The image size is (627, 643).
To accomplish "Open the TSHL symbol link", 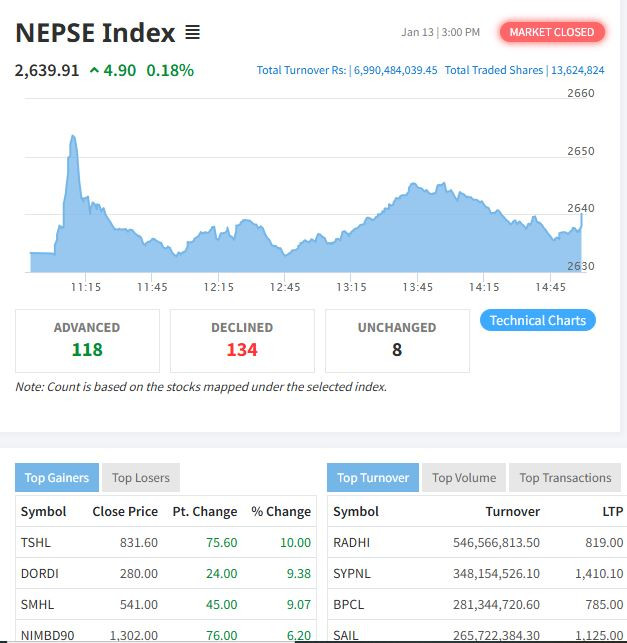I will coord(34,542).
